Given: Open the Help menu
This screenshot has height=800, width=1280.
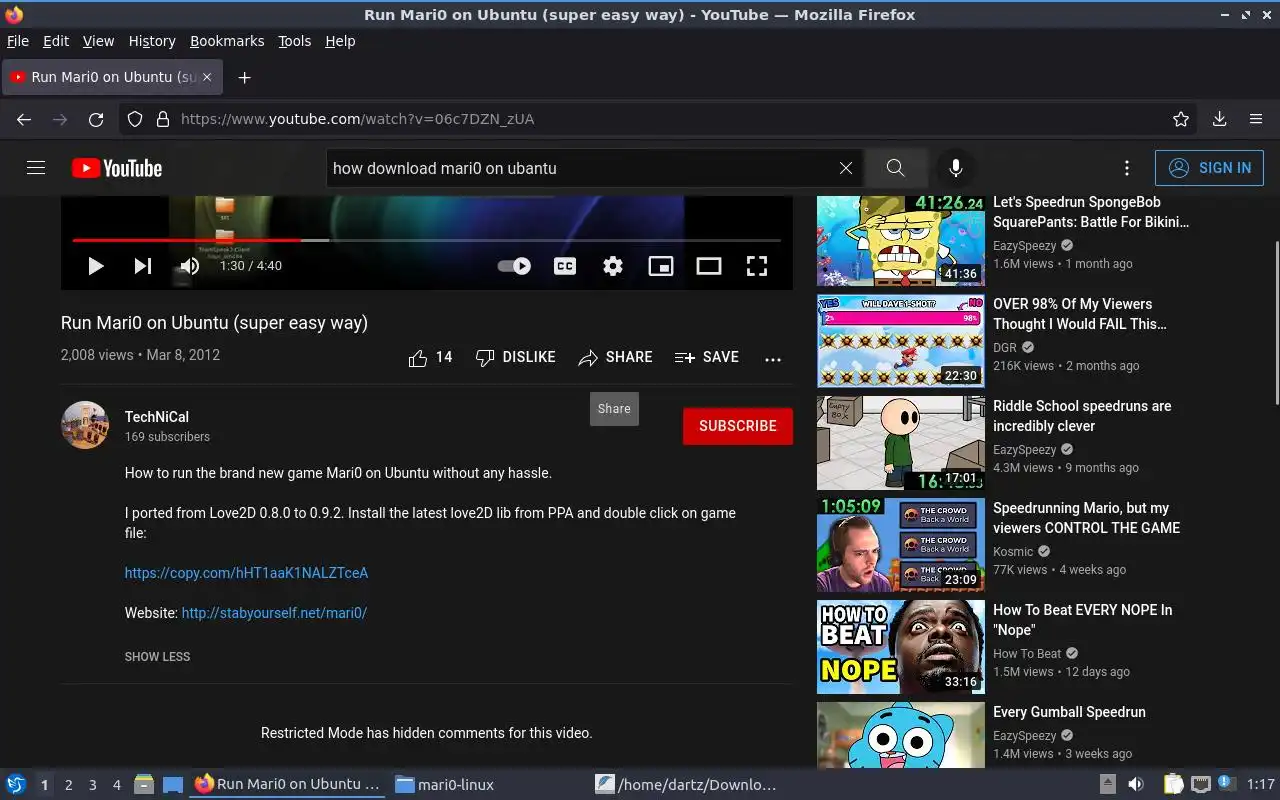Looking at the screenshot, I should point(340,41).
